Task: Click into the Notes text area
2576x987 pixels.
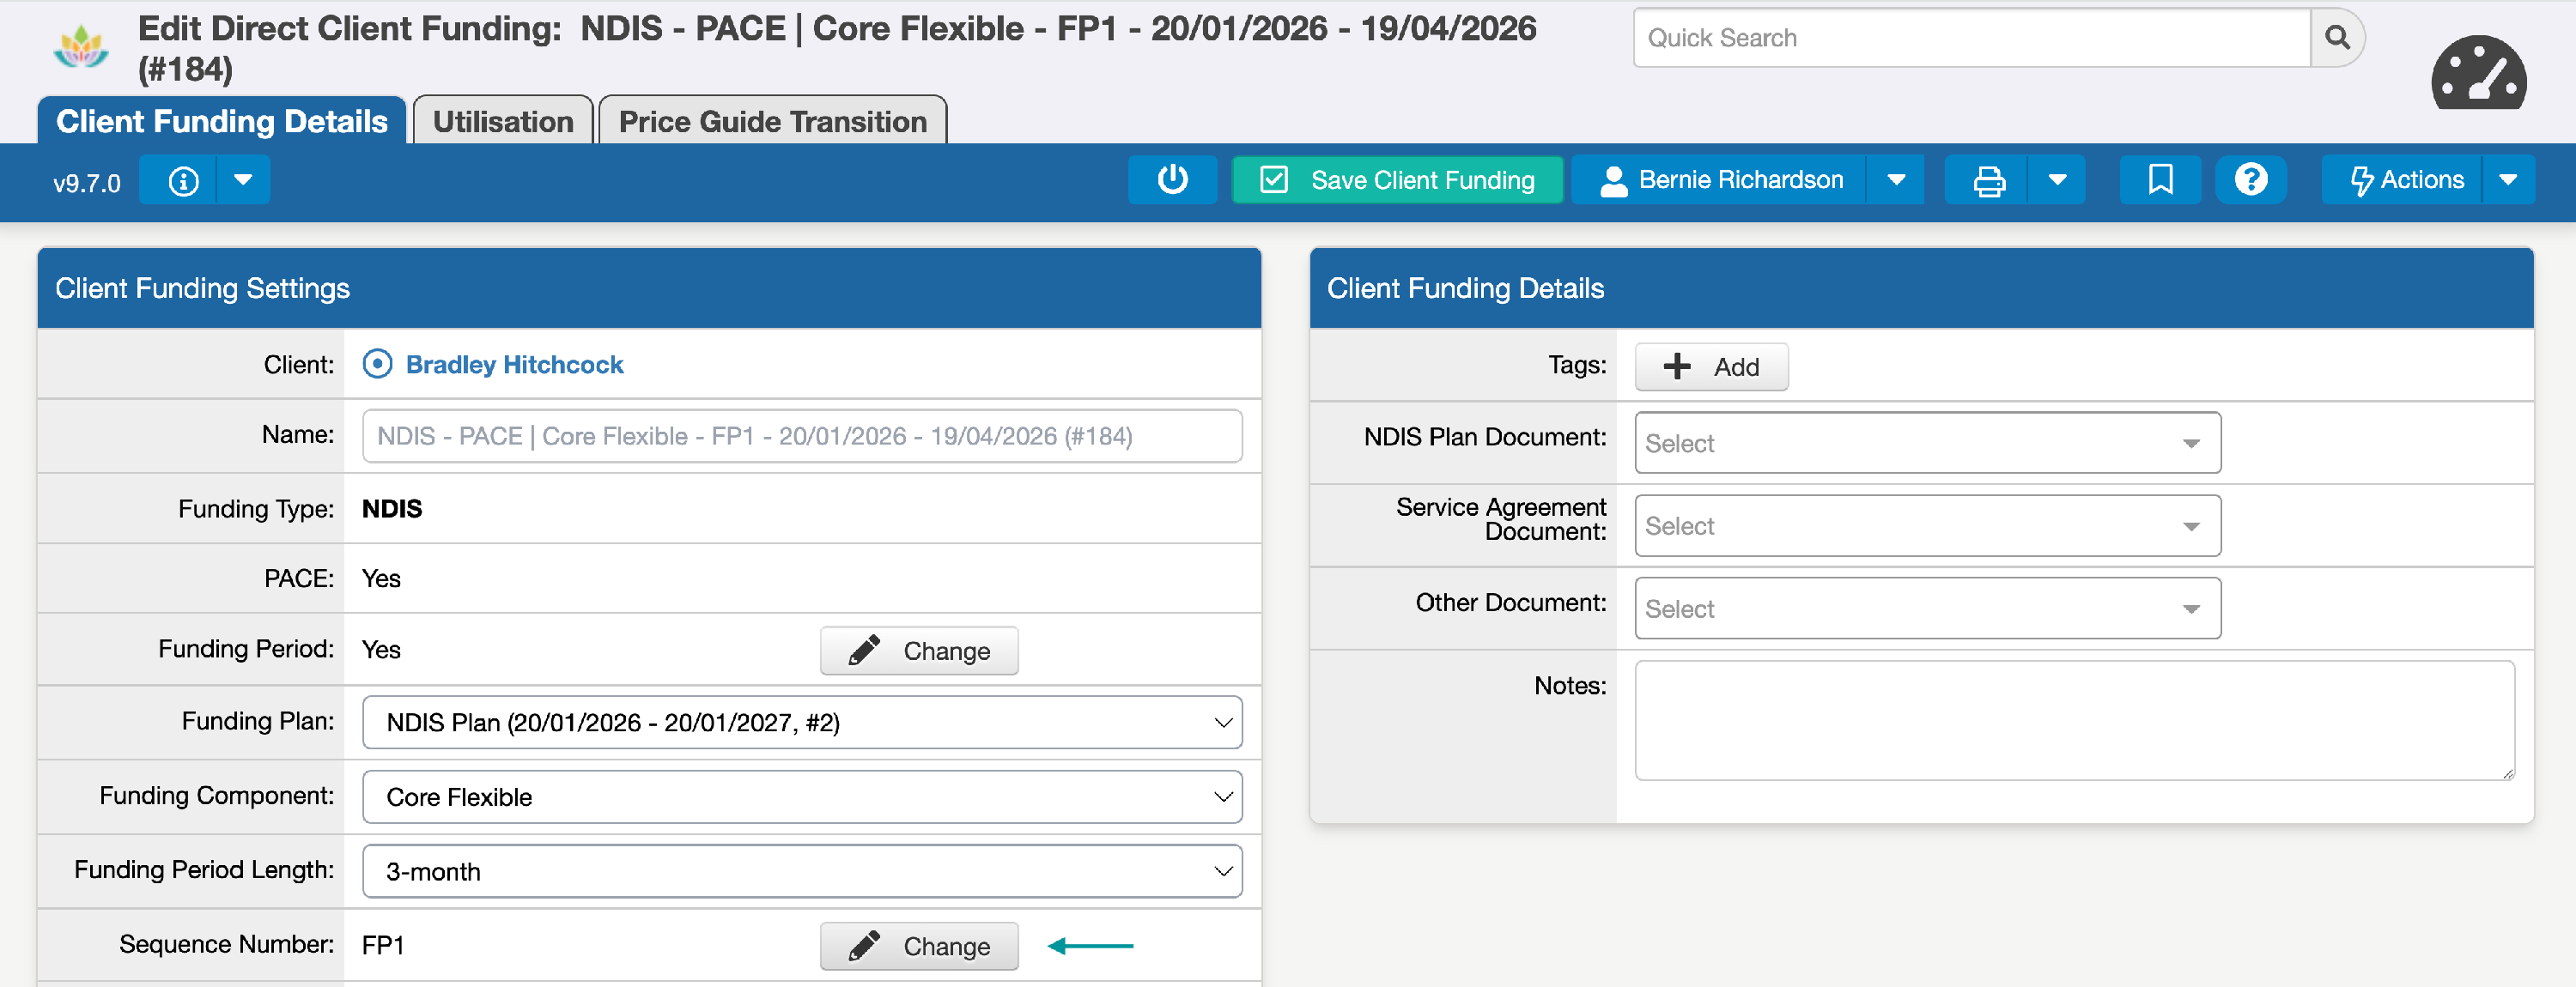Action: (2073, 720)
